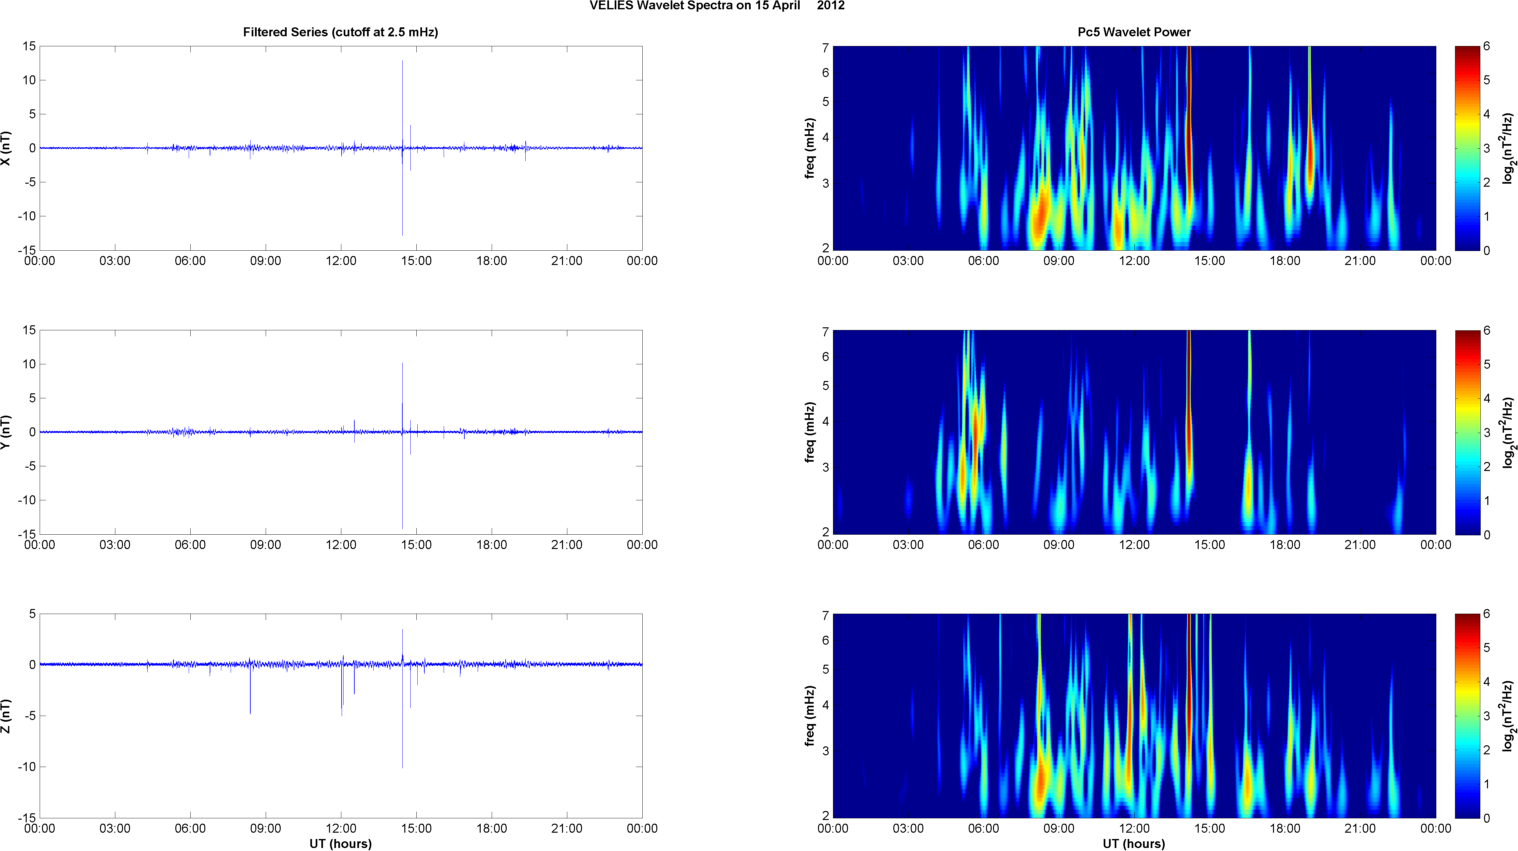Click the "15:00" tick under the Z spectrogram
This screenshot has width=1518, height=851.
1210,829
